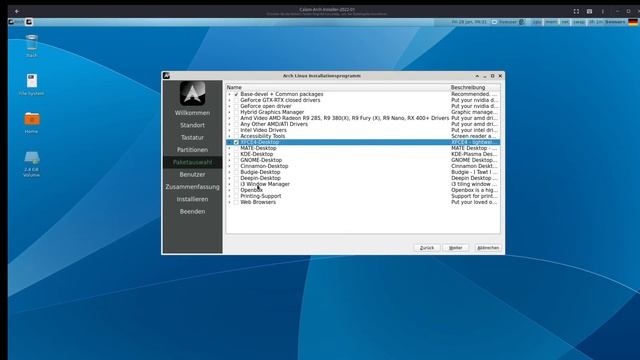Enable the KDE-Desktop checkbox
This screenshot has height=360, width=640.
pos(236,154)
